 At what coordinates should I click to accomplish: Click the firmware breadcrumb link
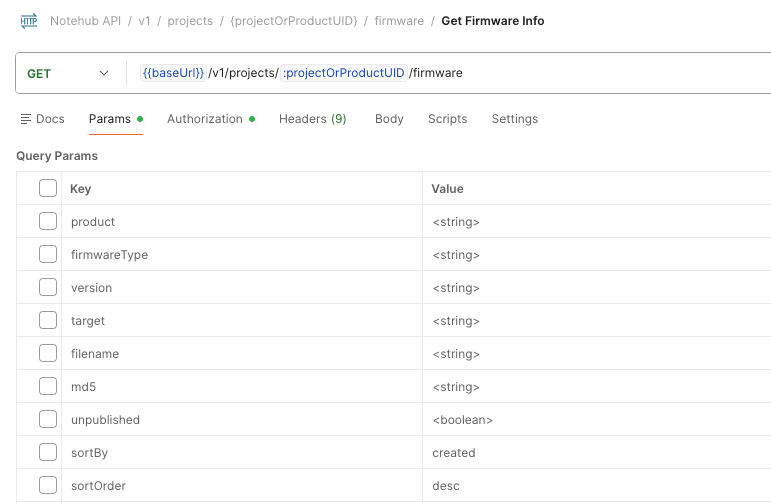click(x=399, y=21)
